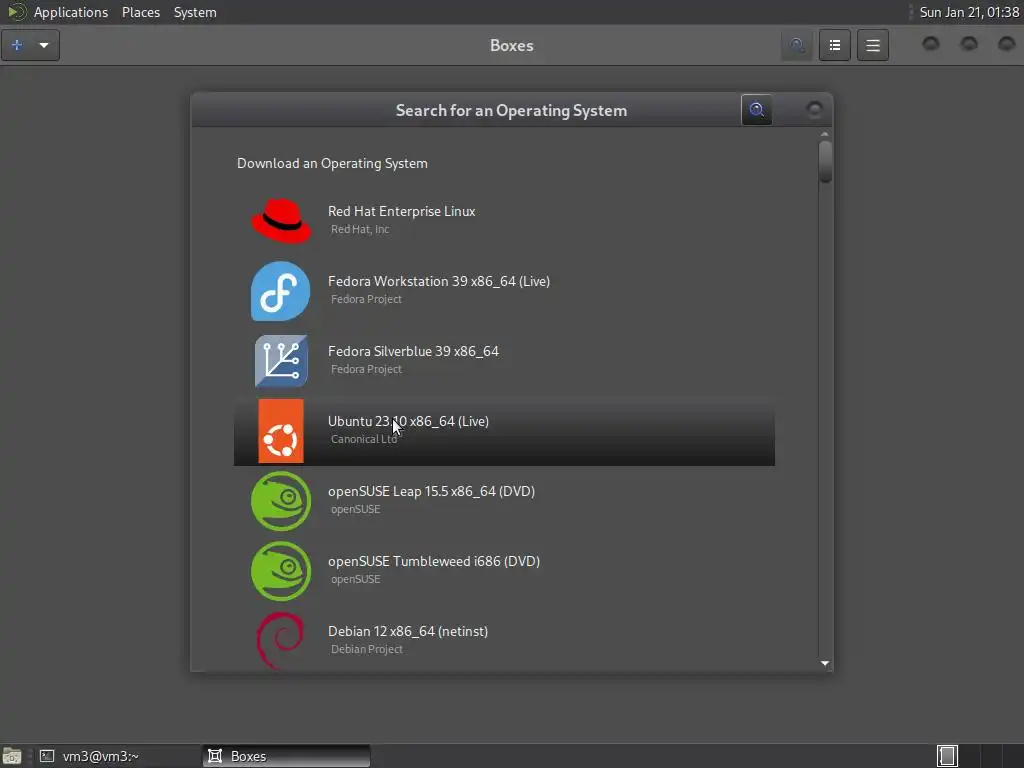Click the Boxes taskbar button

[286, 756]
